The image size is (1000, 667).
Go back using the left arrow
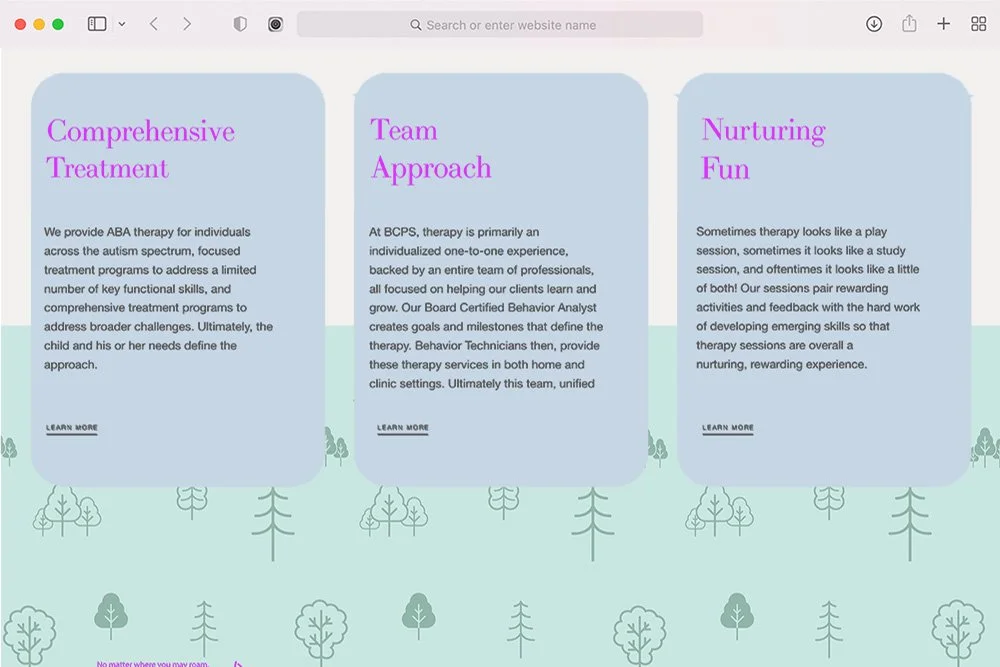pos(153,23)
